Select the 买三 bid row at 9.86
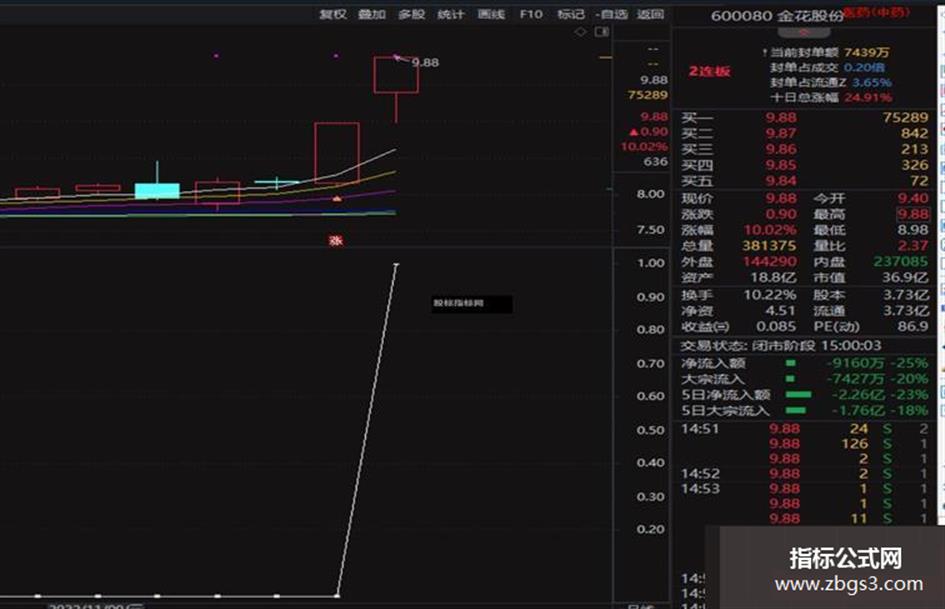Screen dimensions: 945x609 point(805,149)
